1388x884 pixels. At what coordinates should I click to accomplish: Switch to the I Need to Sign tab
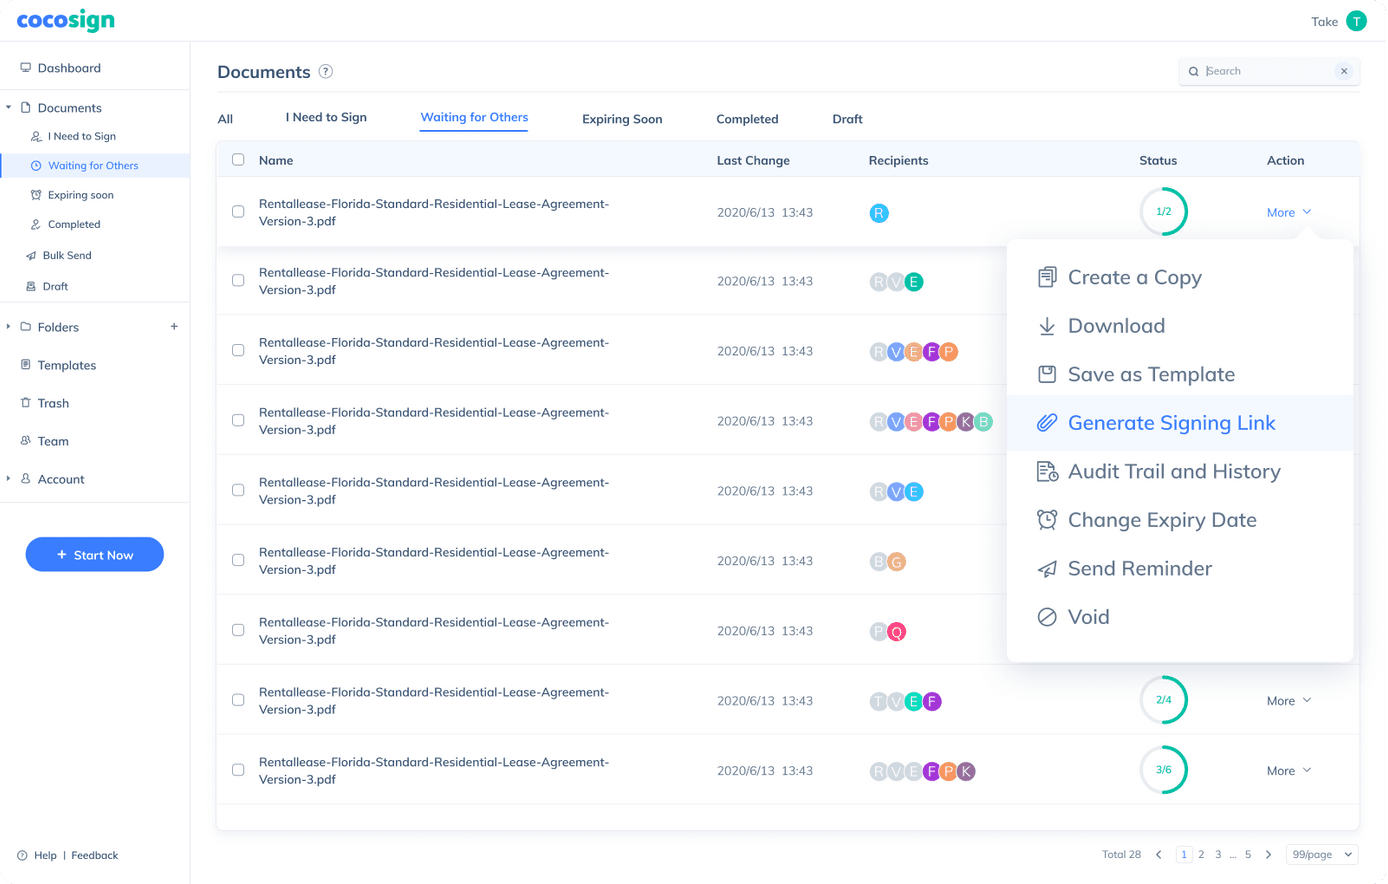[326, 117]
